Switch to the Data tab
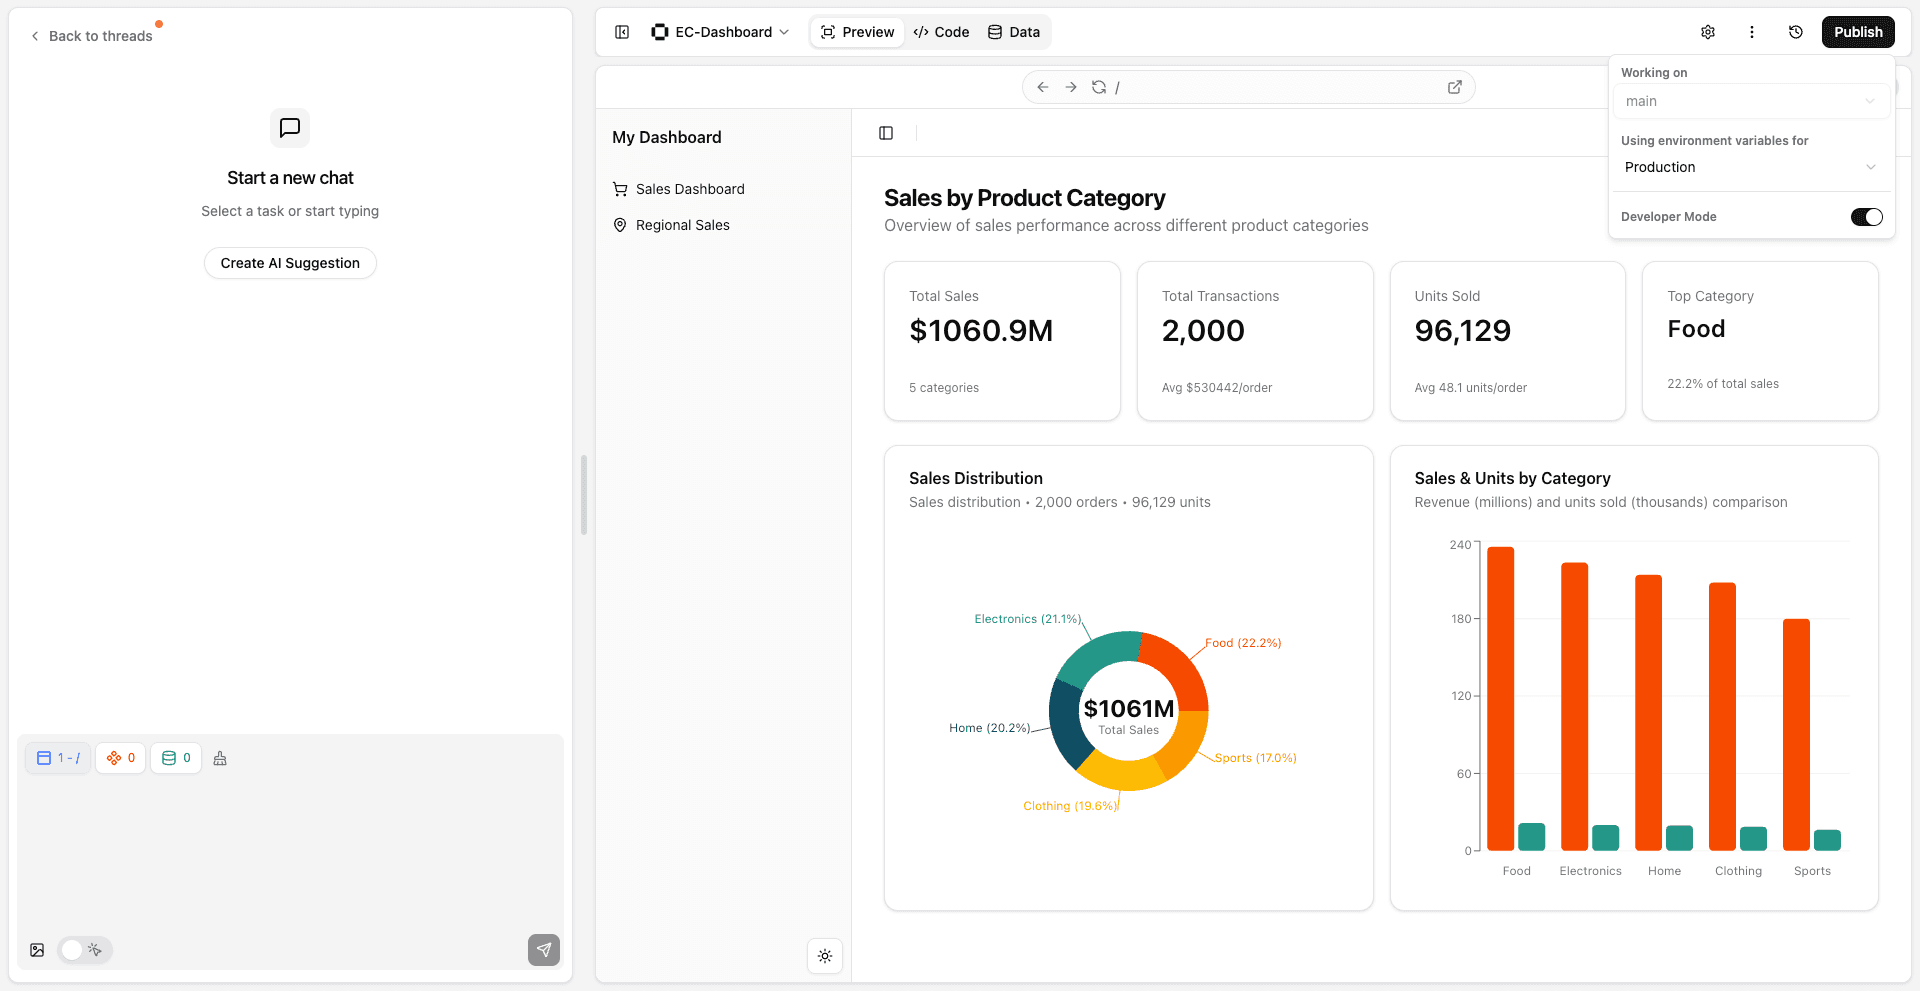1920x991 pixels. (1014, 32)
